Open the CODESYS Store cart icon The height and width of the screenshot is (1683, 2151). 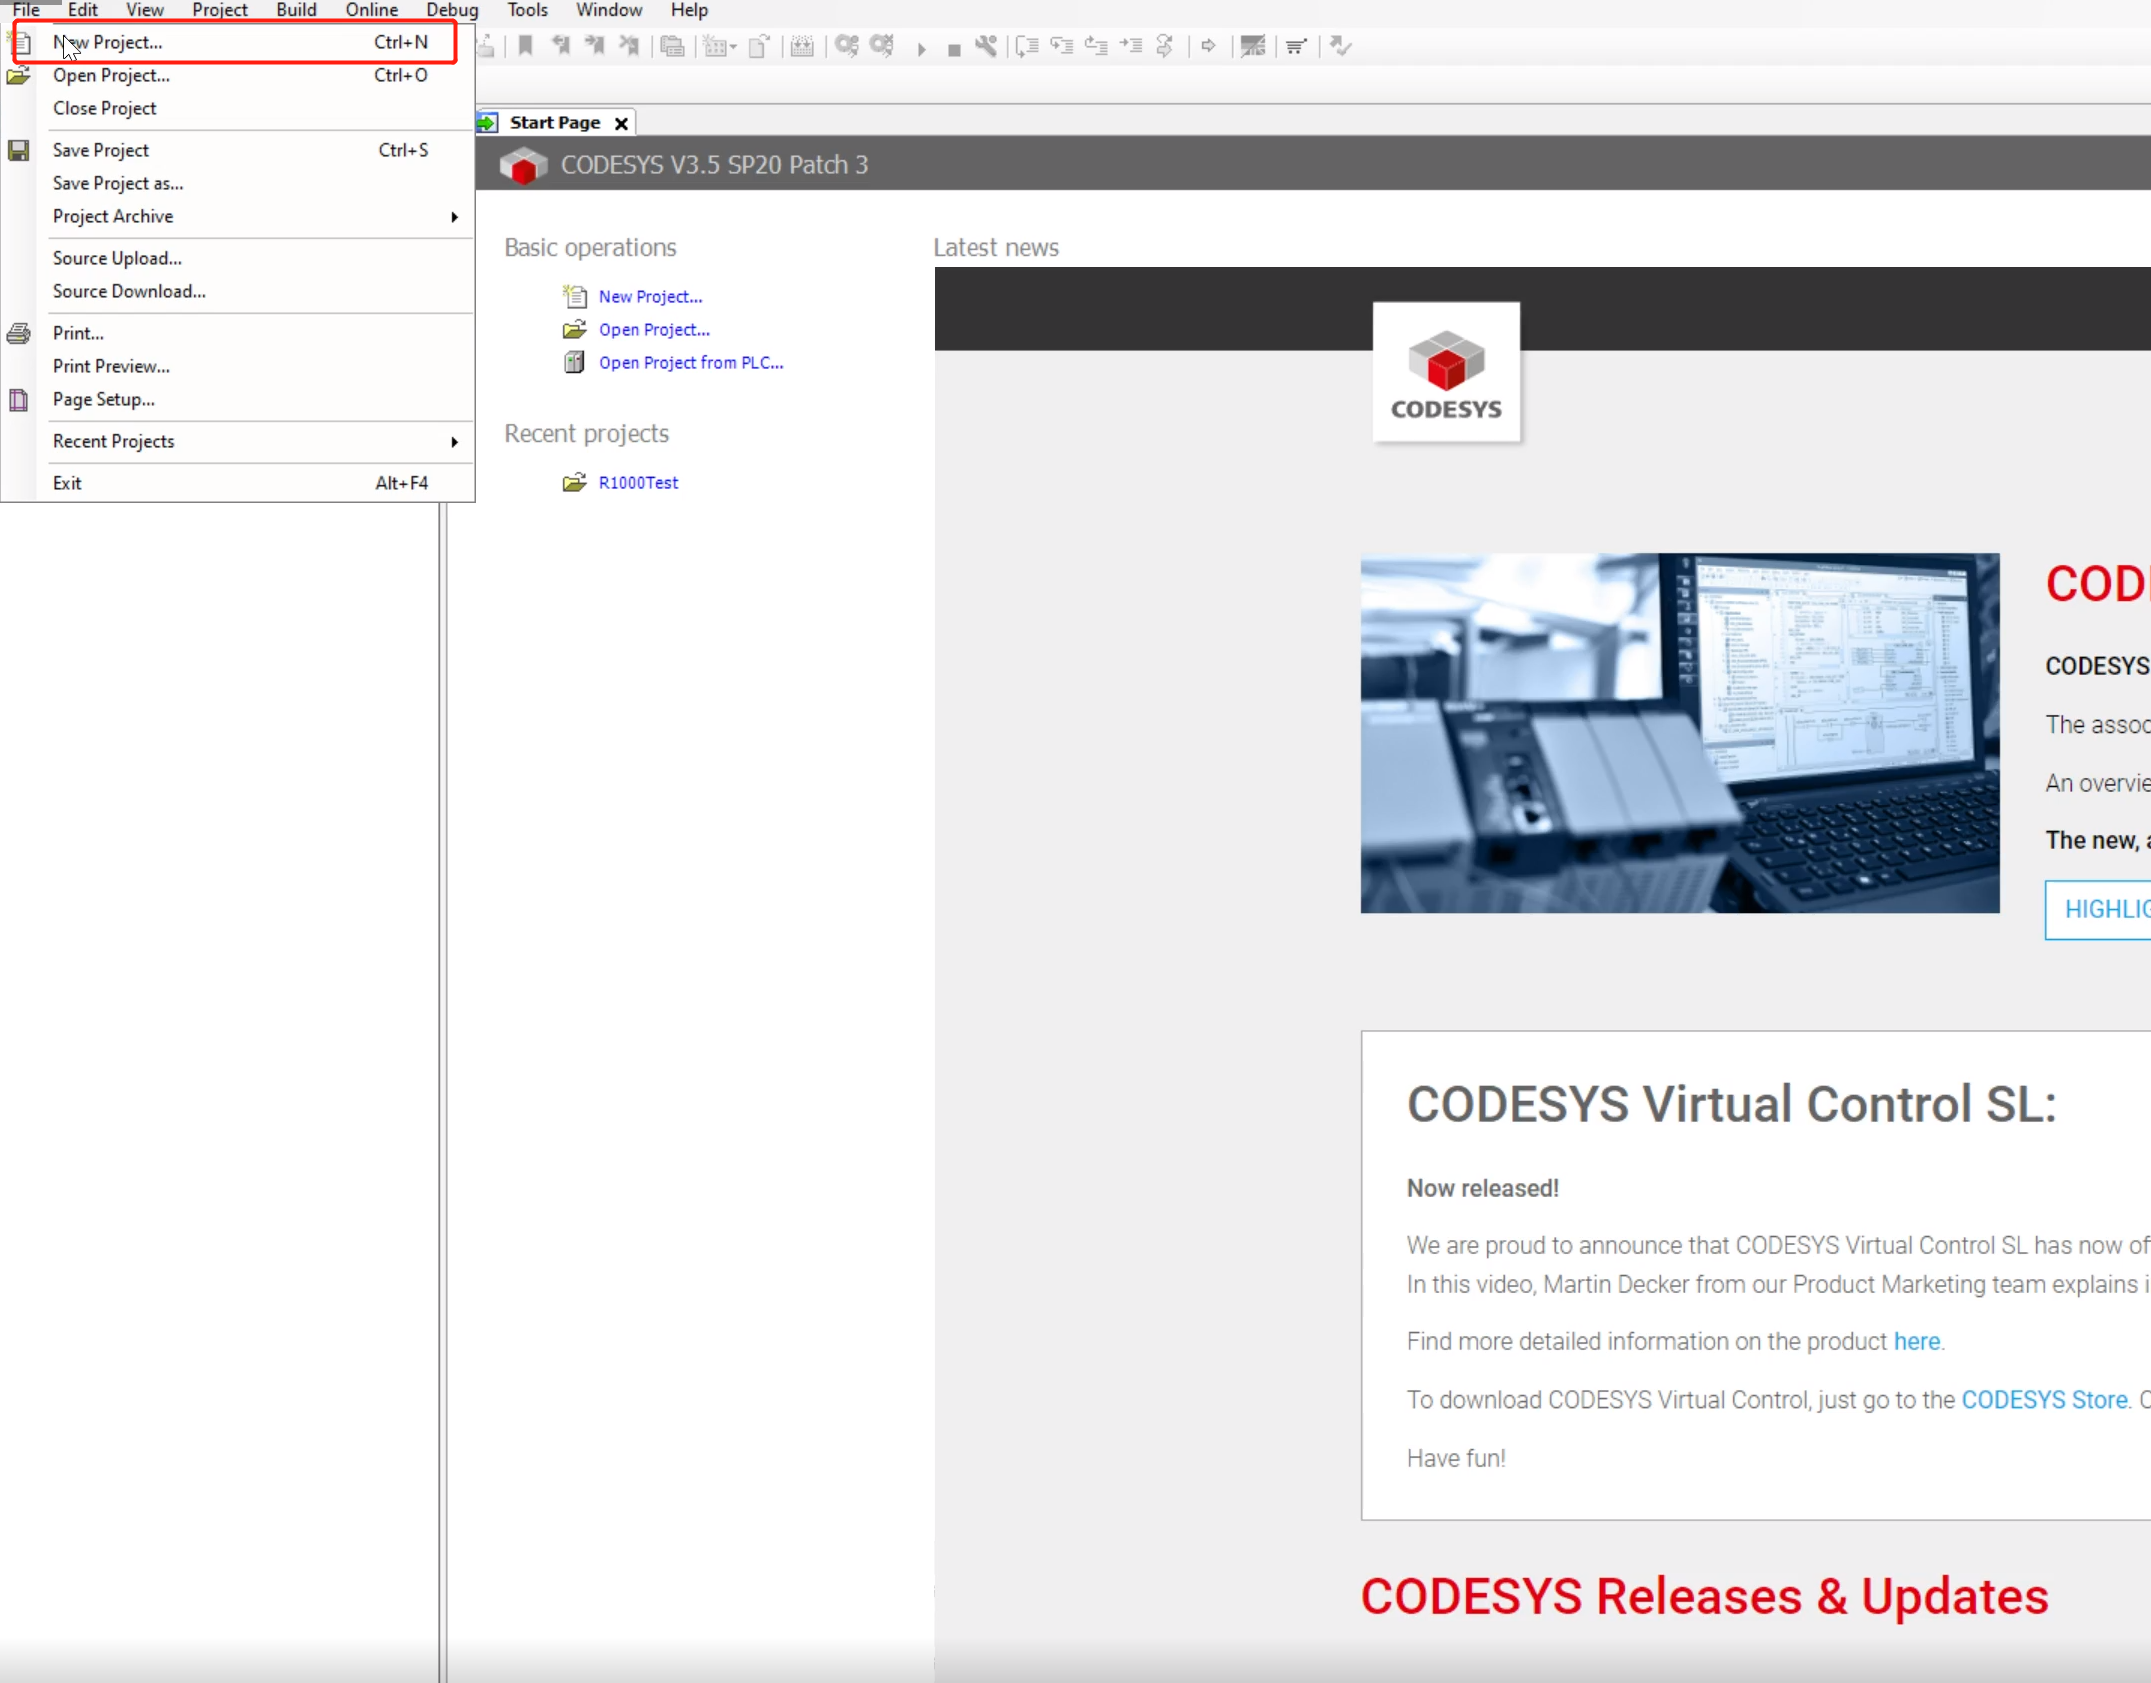point(1296,46)
